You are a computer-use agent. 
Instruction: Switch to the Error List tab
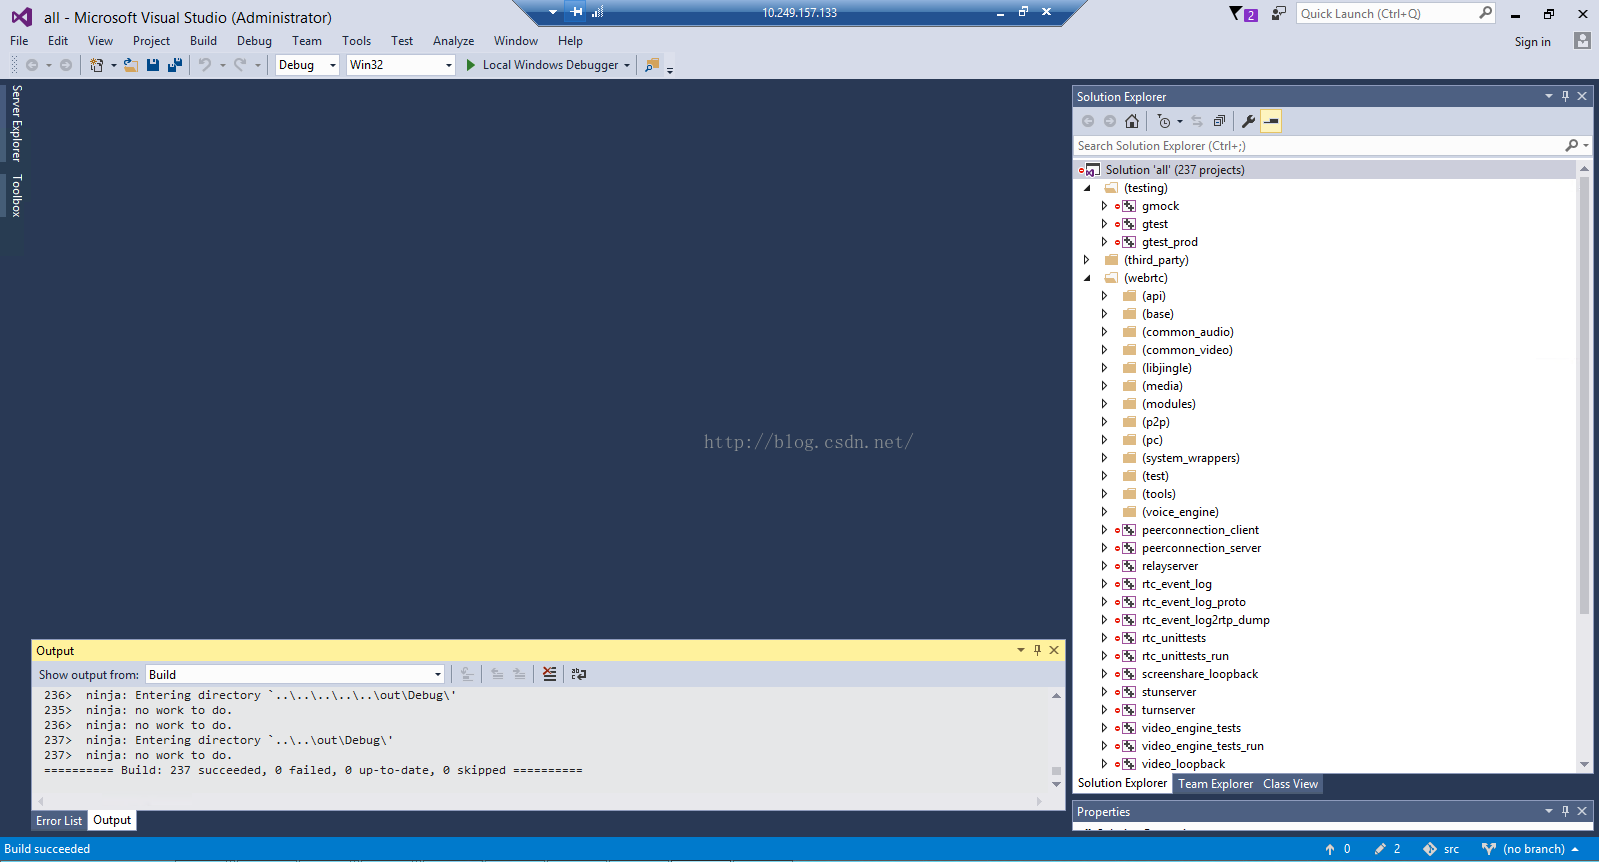point(59,821)
